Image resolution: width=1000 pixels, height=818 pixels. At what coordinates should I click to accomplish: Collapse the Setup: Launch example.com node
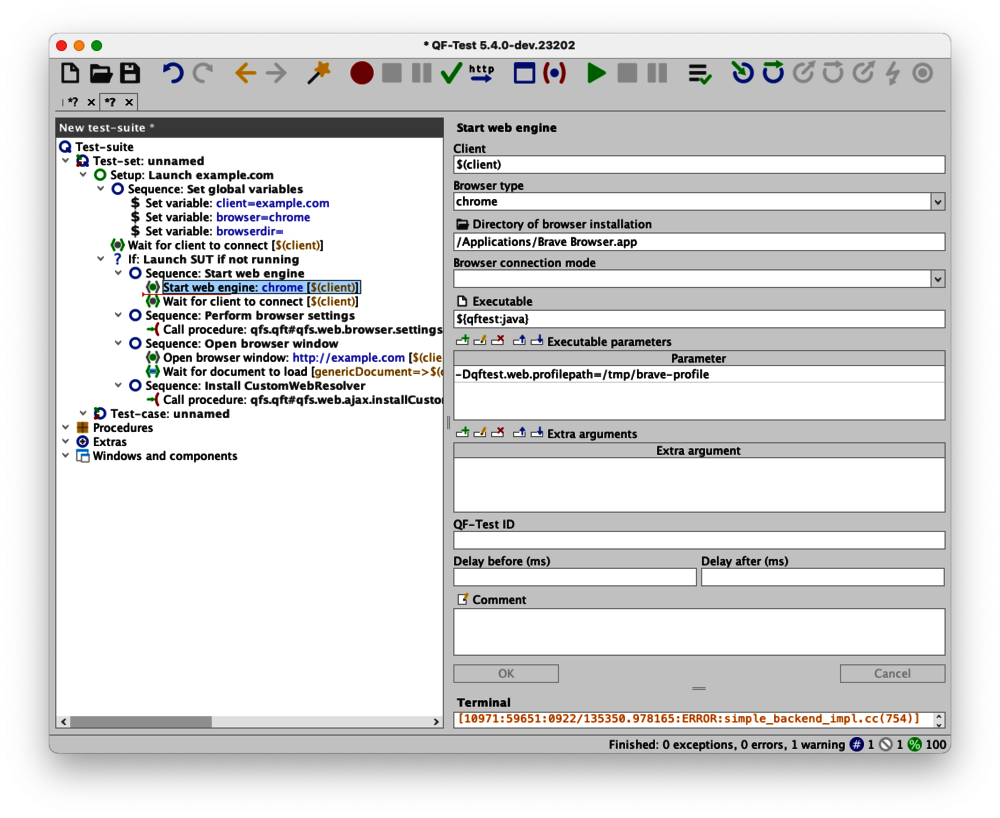(x=84, y=174)
